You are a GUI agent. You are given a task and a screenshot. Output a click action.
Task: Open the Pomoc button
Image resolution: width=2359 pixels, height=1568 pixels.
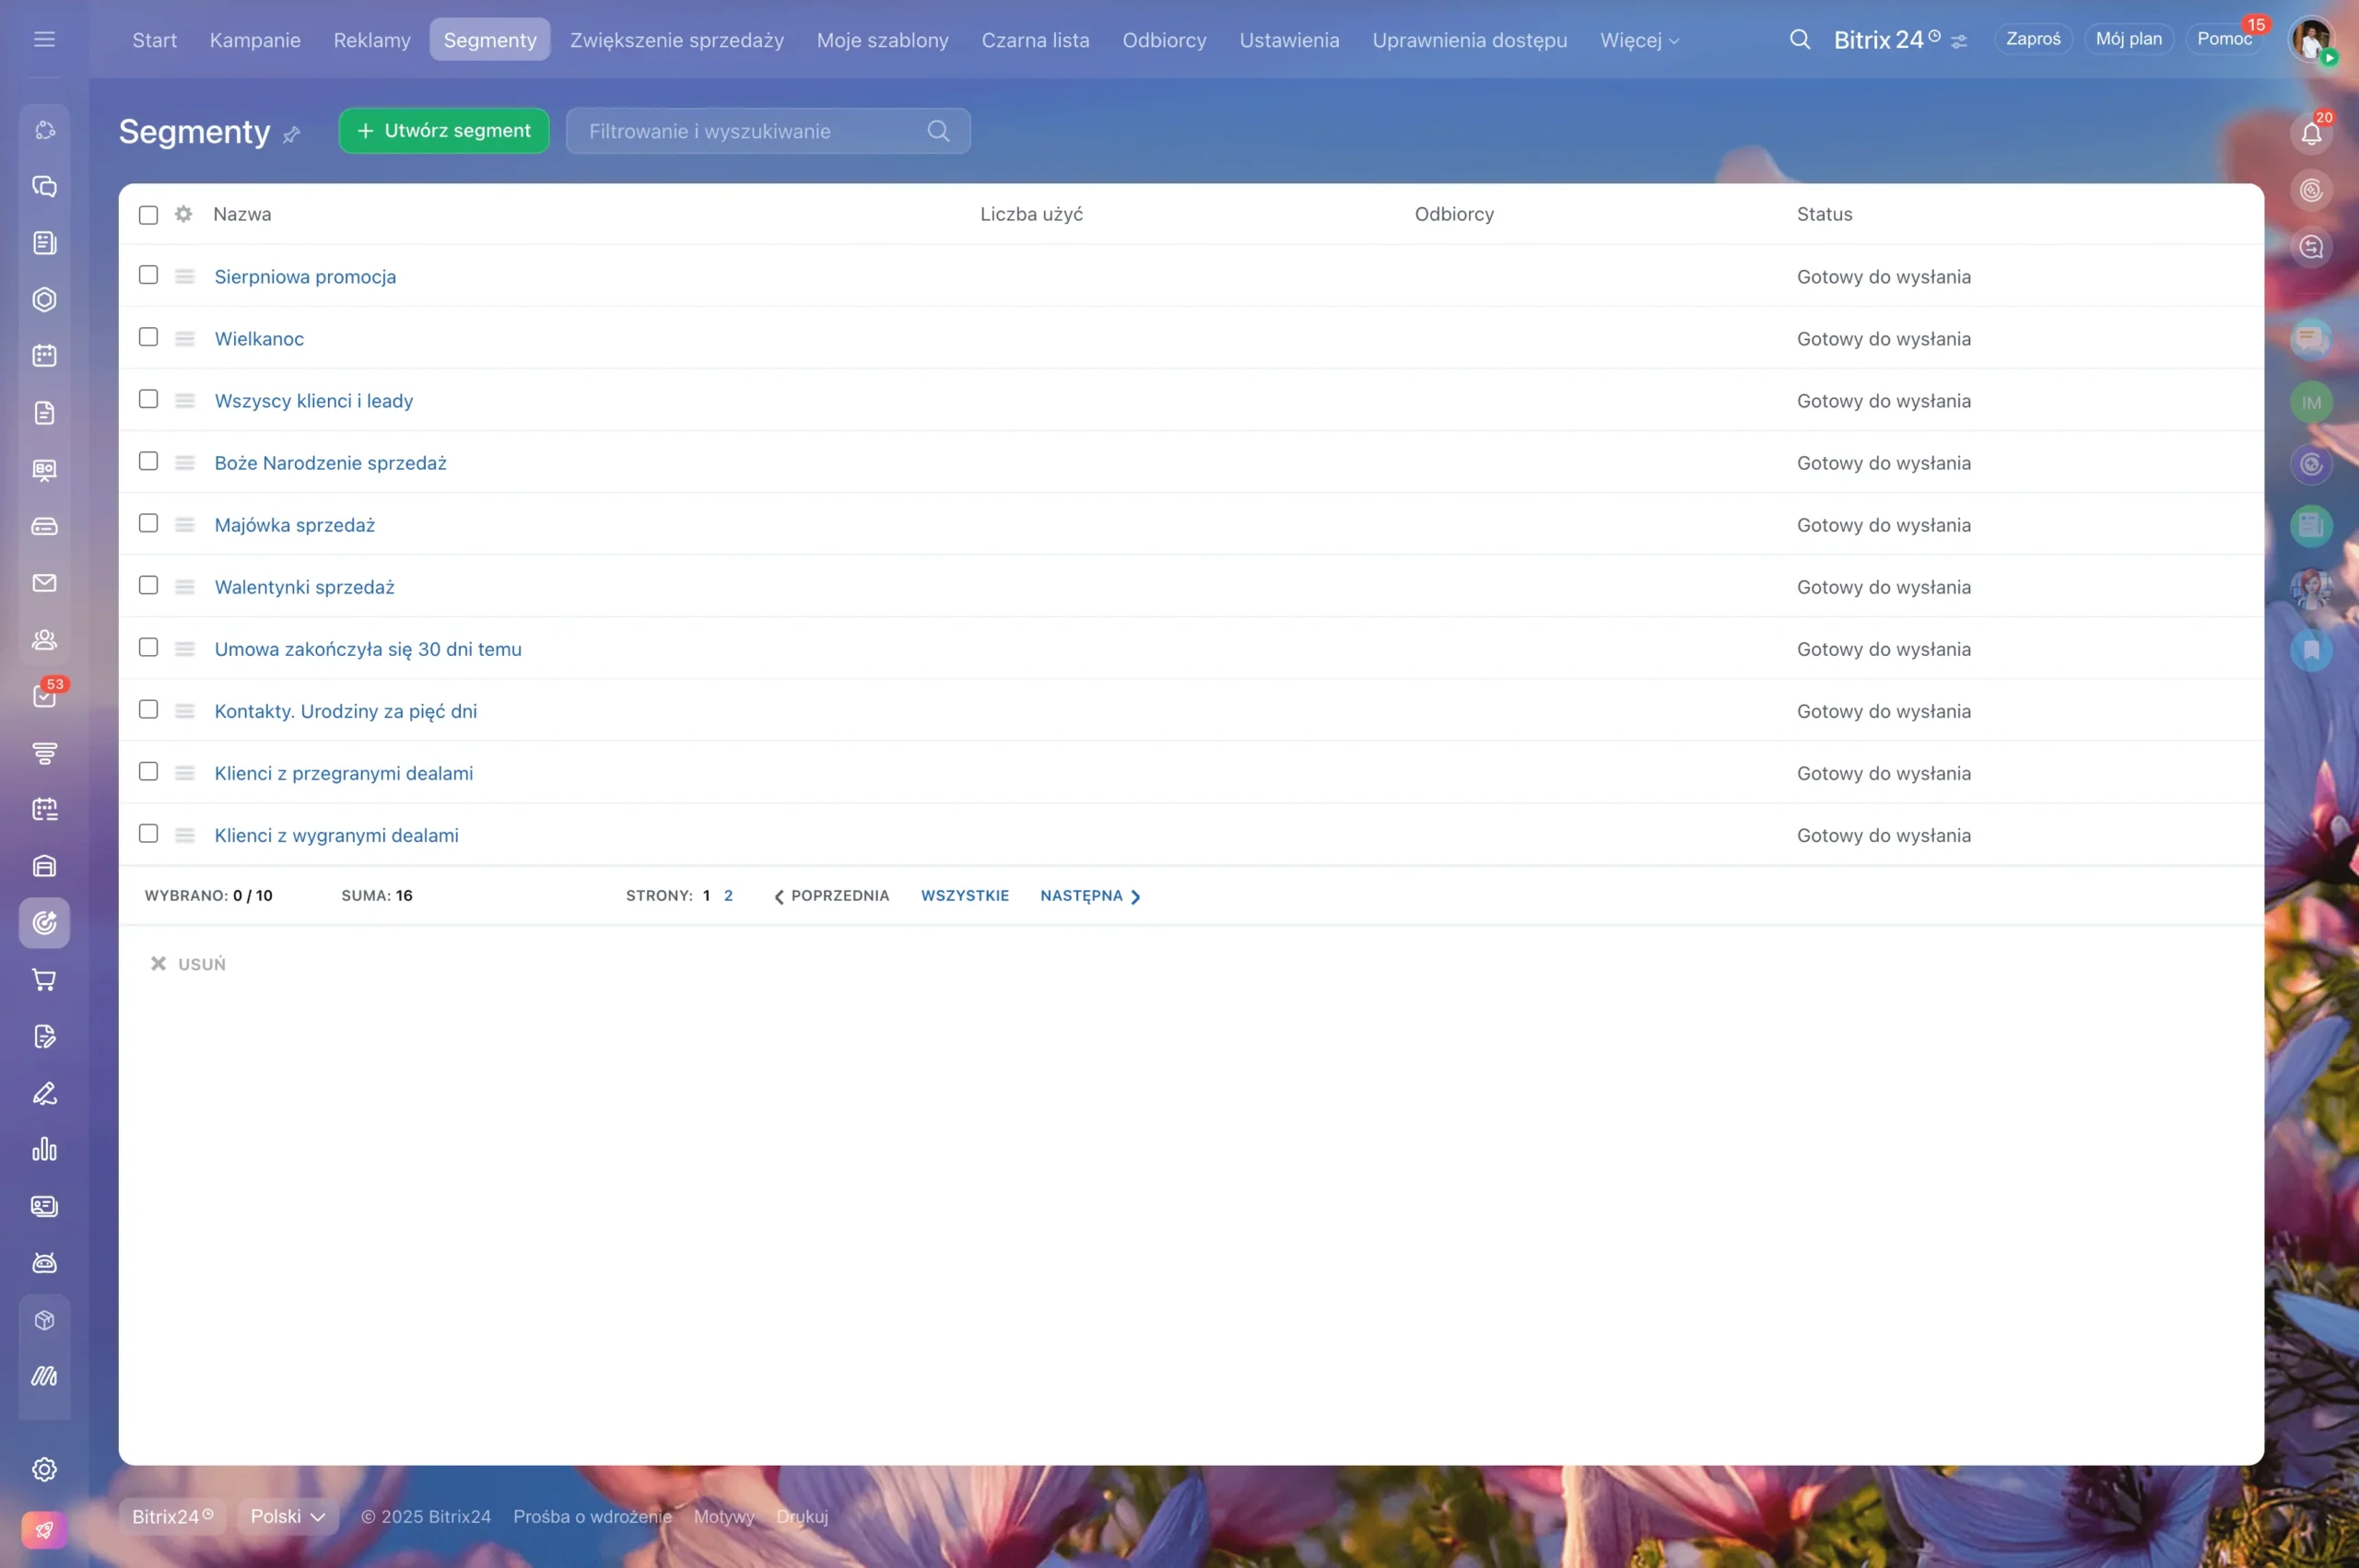tap(2224, 39)
